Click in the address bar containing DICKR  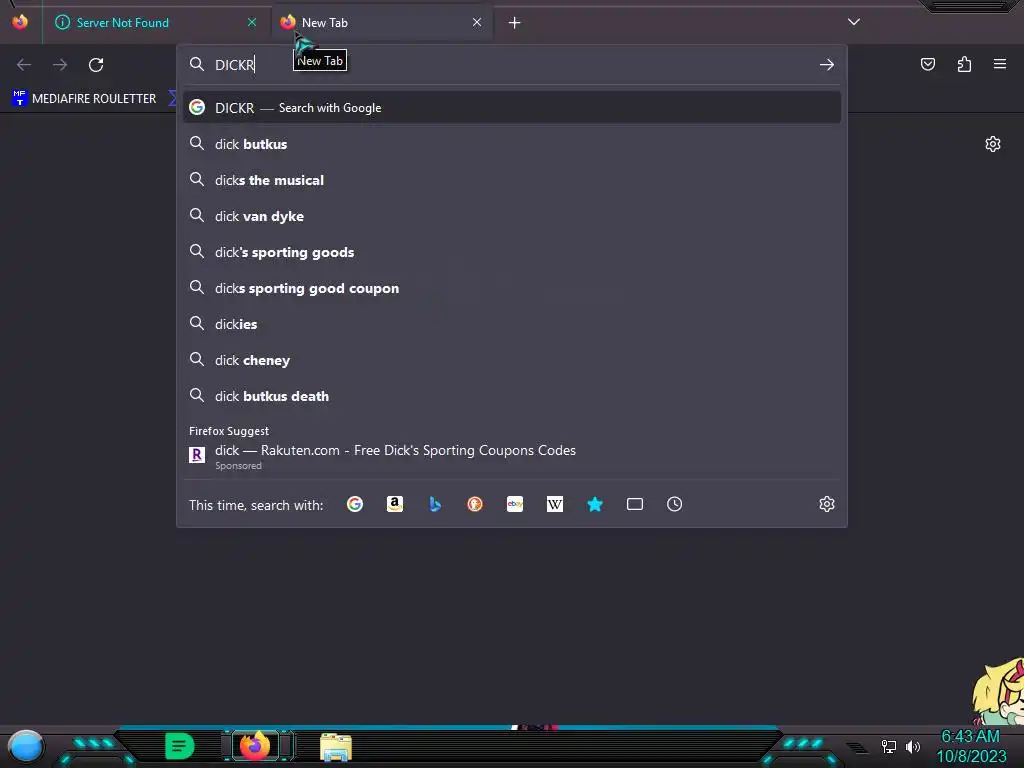click(x=512, y=65)
